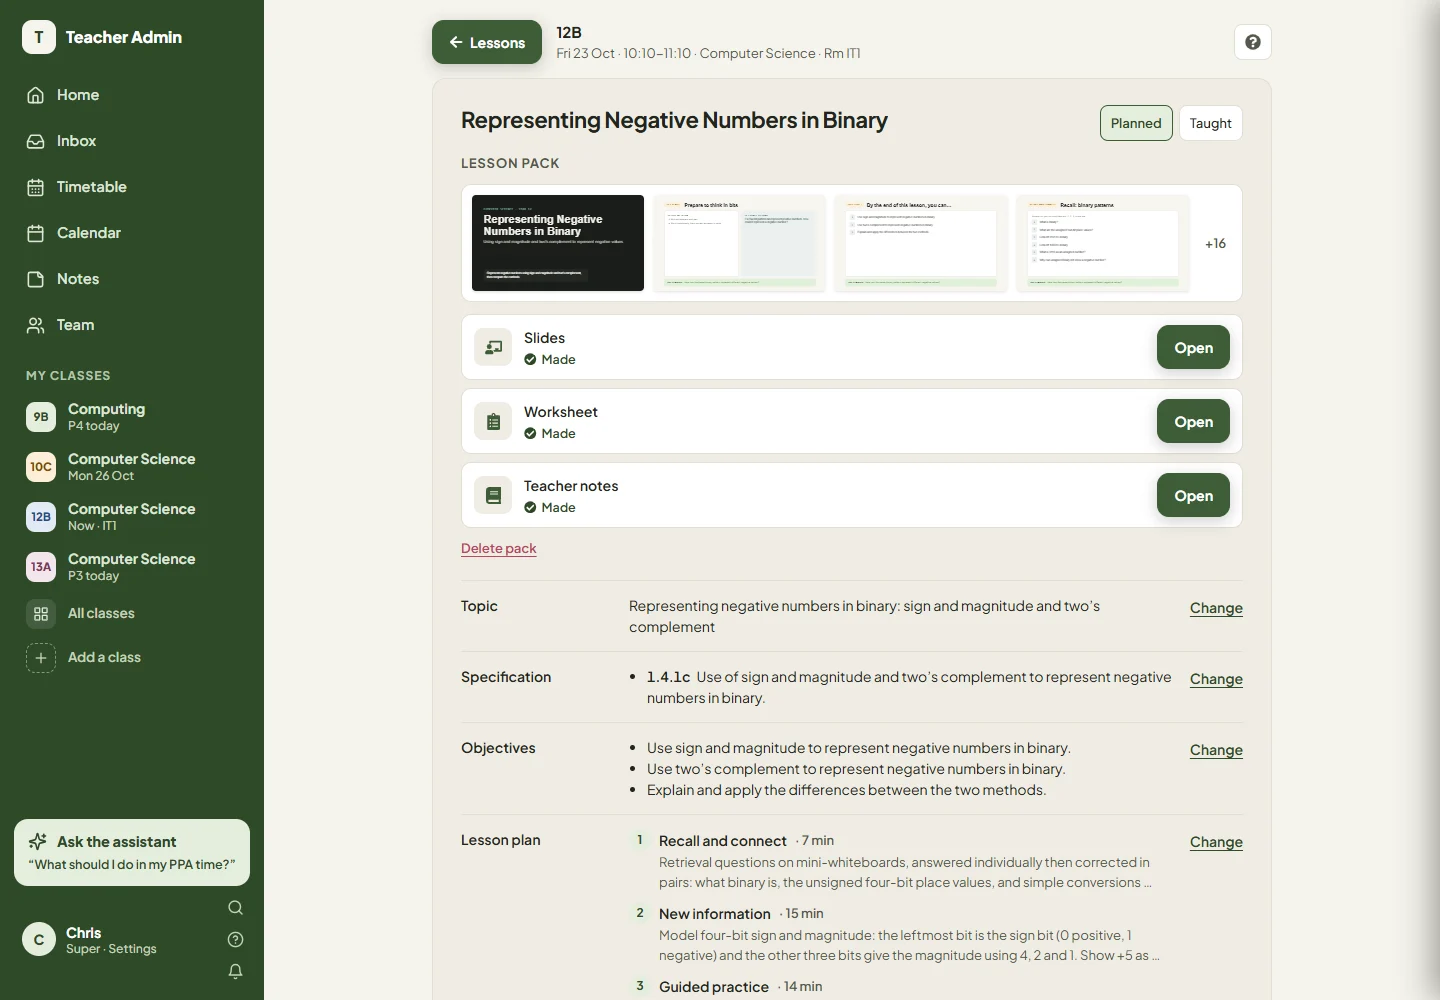Click the All classes grid icon

(41, 613)
